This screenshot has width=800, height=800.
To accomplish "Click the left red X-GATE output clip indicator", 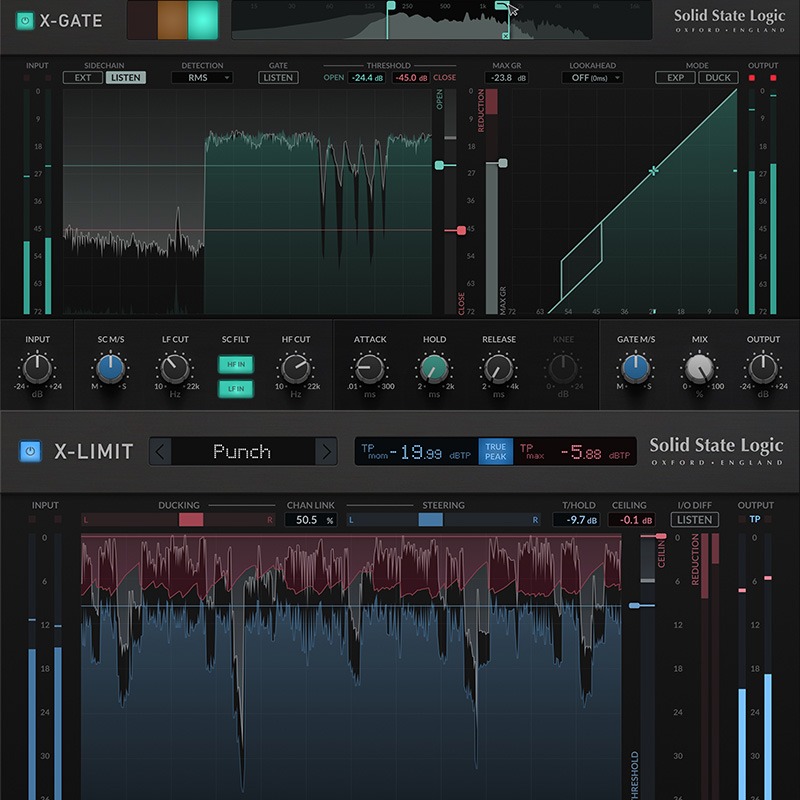I will pyautogui.click(x=752, y=78).
